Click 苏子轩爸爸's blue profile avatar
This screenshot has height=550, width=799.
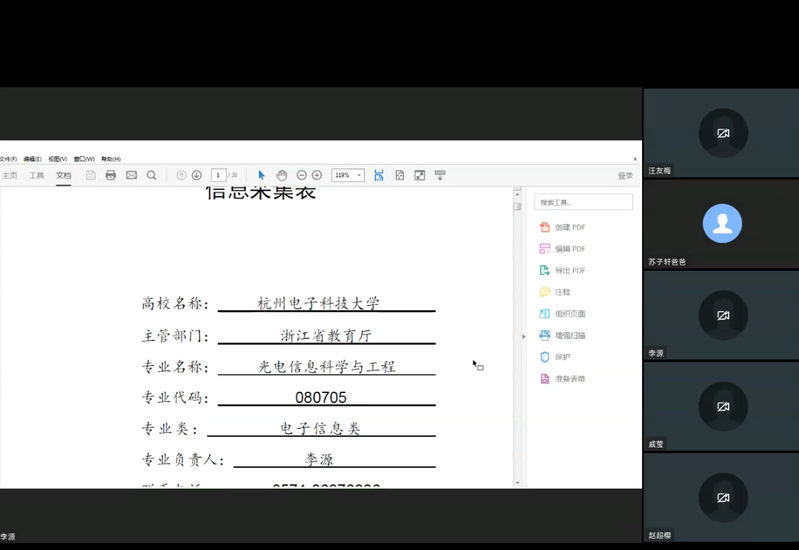pyautogui.click(x=722, y=223)
